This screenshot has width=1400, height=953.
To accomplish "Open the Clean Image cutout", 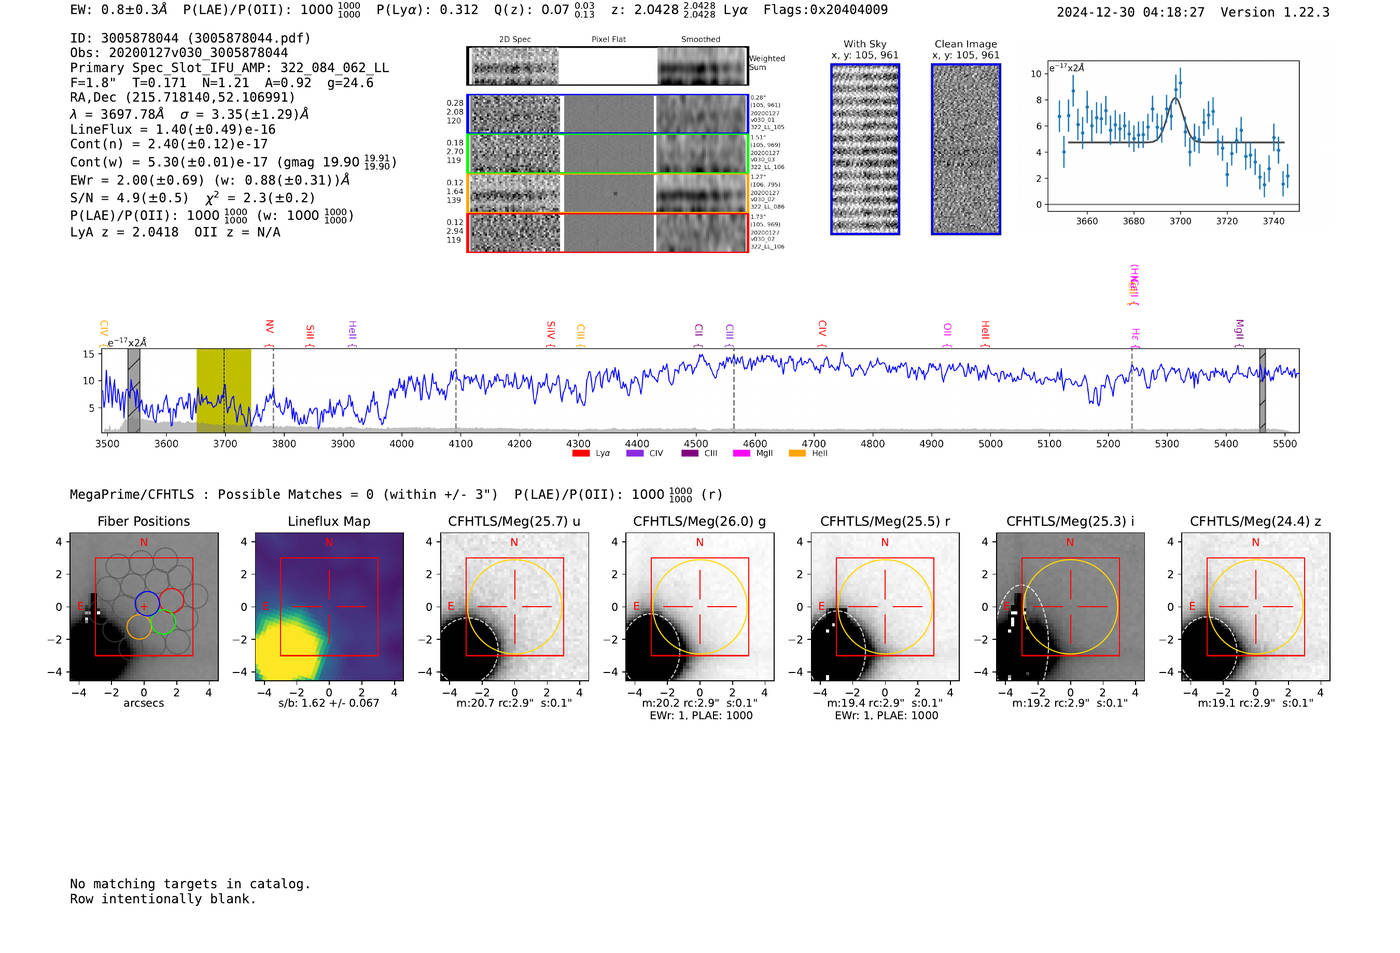I will point(966,149).
